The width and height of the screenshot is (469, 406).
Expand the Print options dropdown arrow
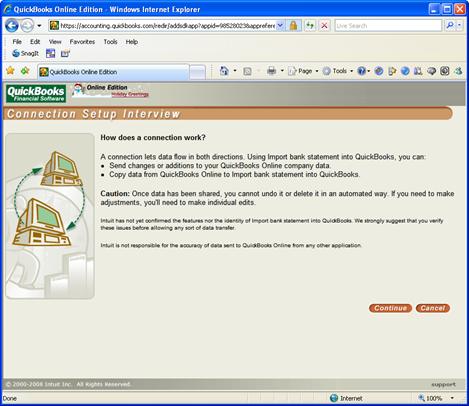pyautogui.click(x=282, y=71)
